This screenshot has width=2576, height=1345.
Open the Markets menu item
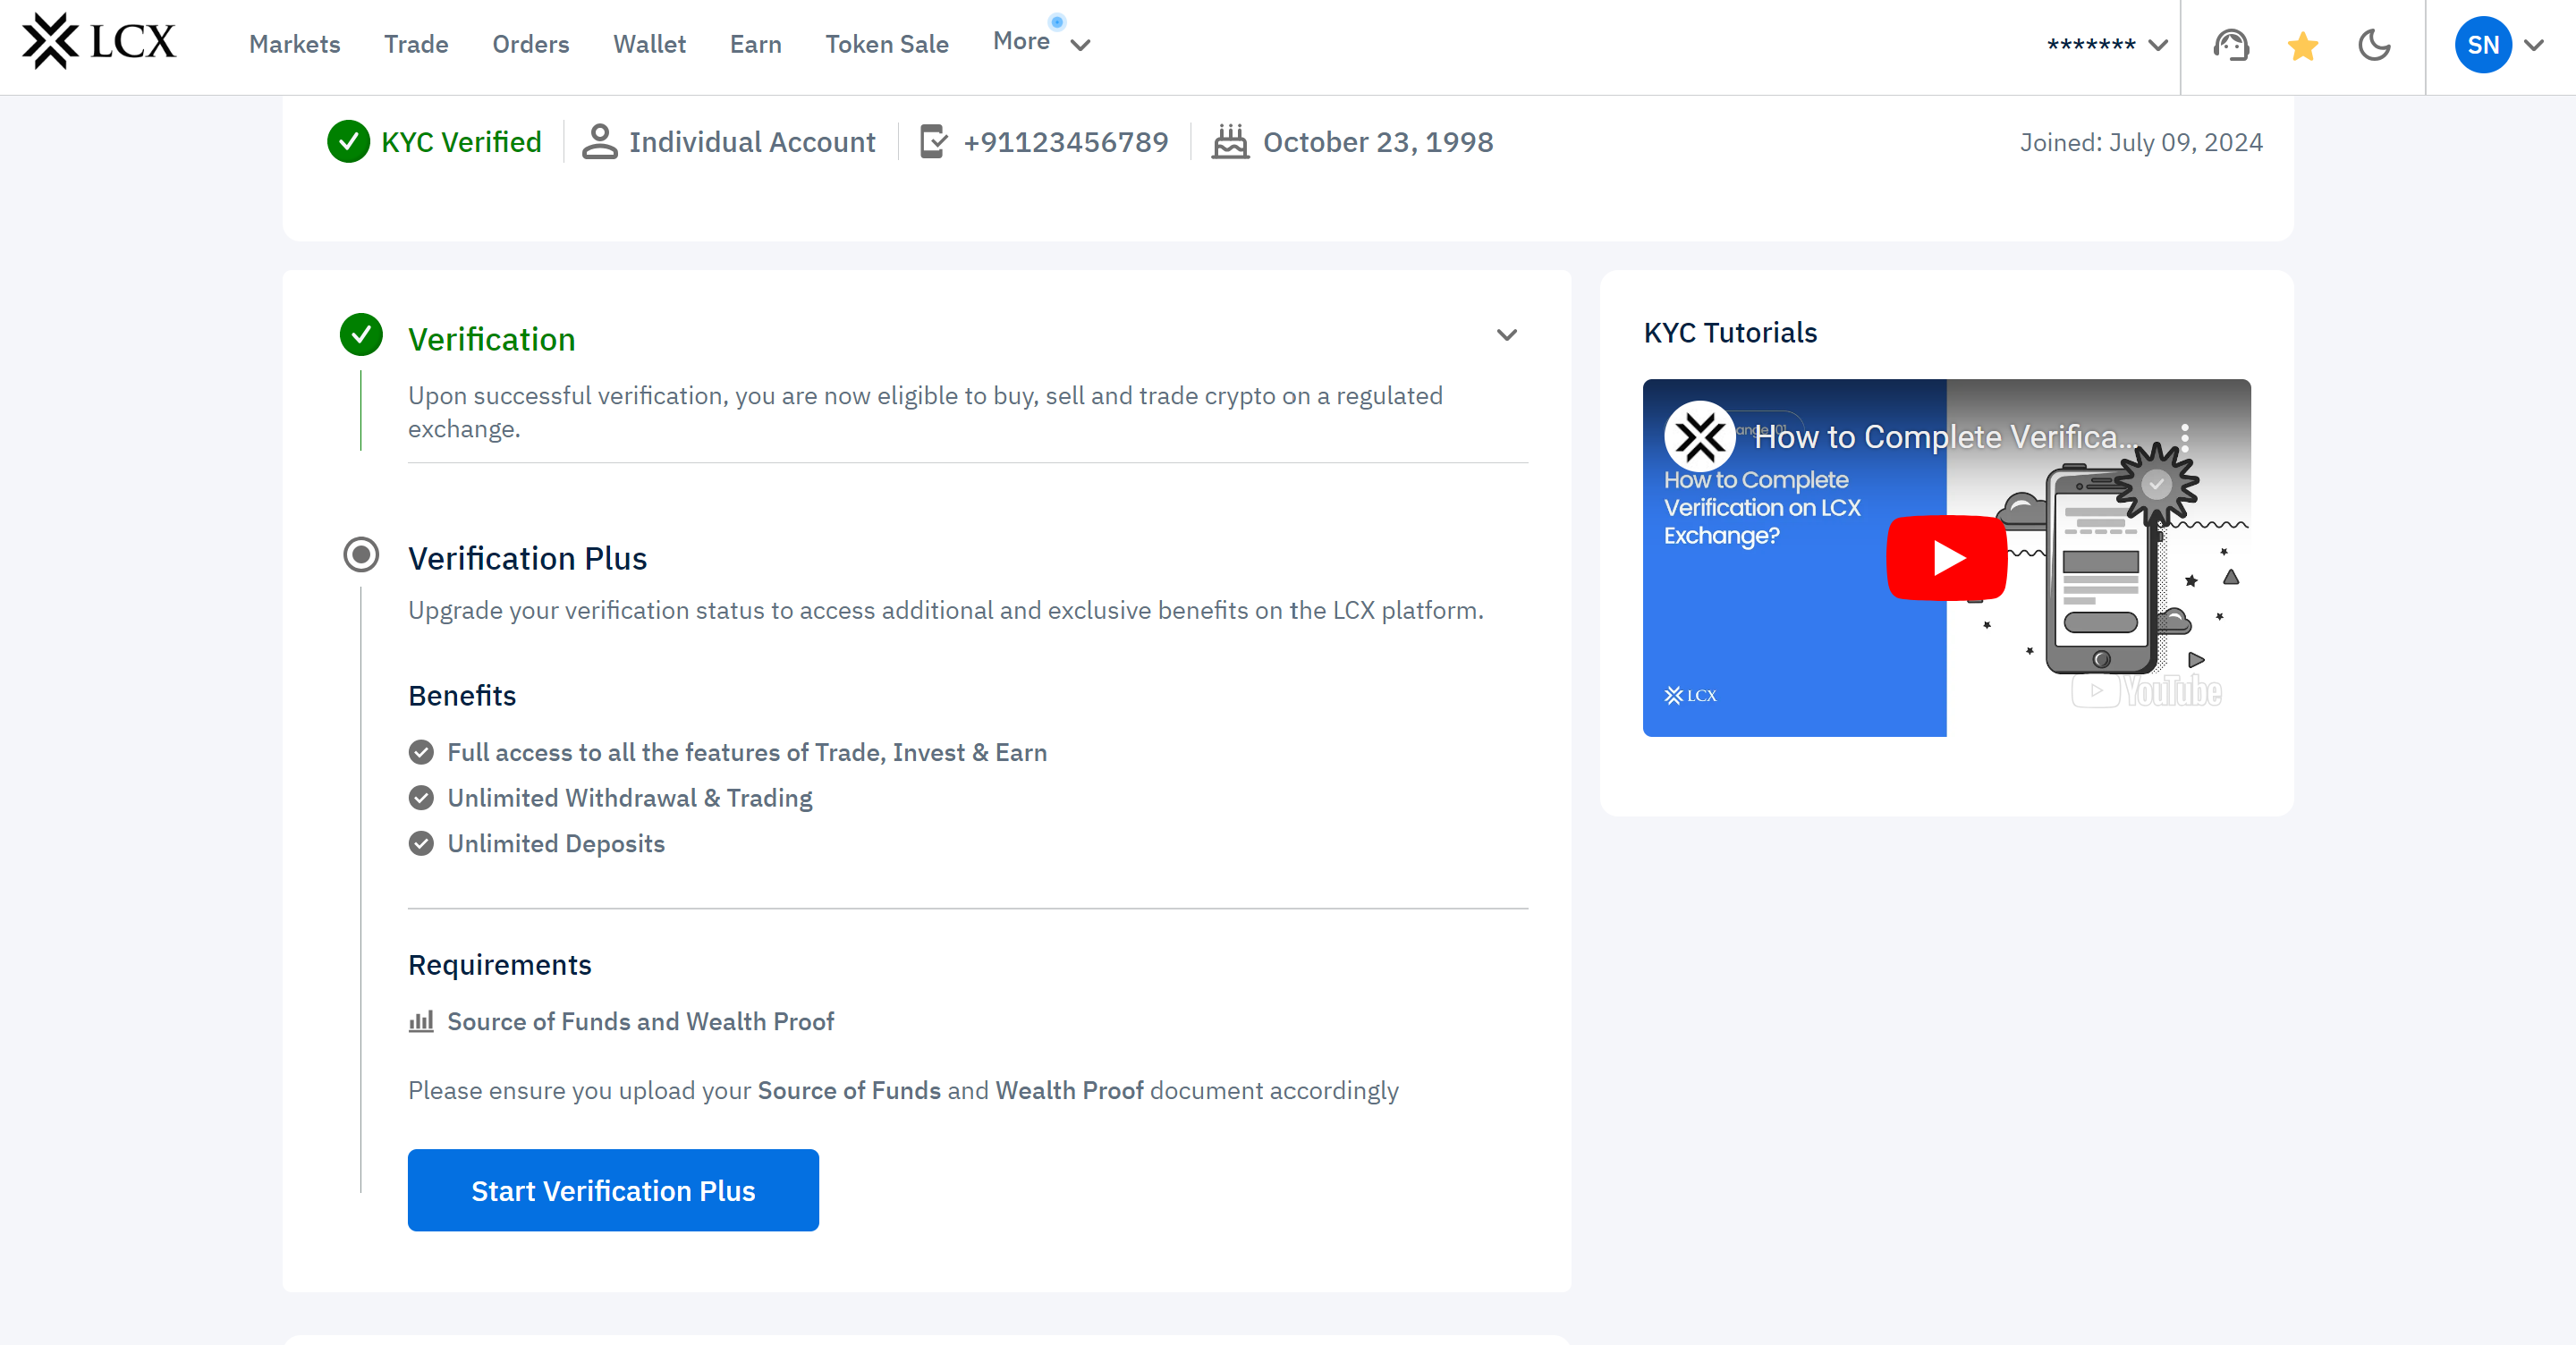tap(294, 45)
